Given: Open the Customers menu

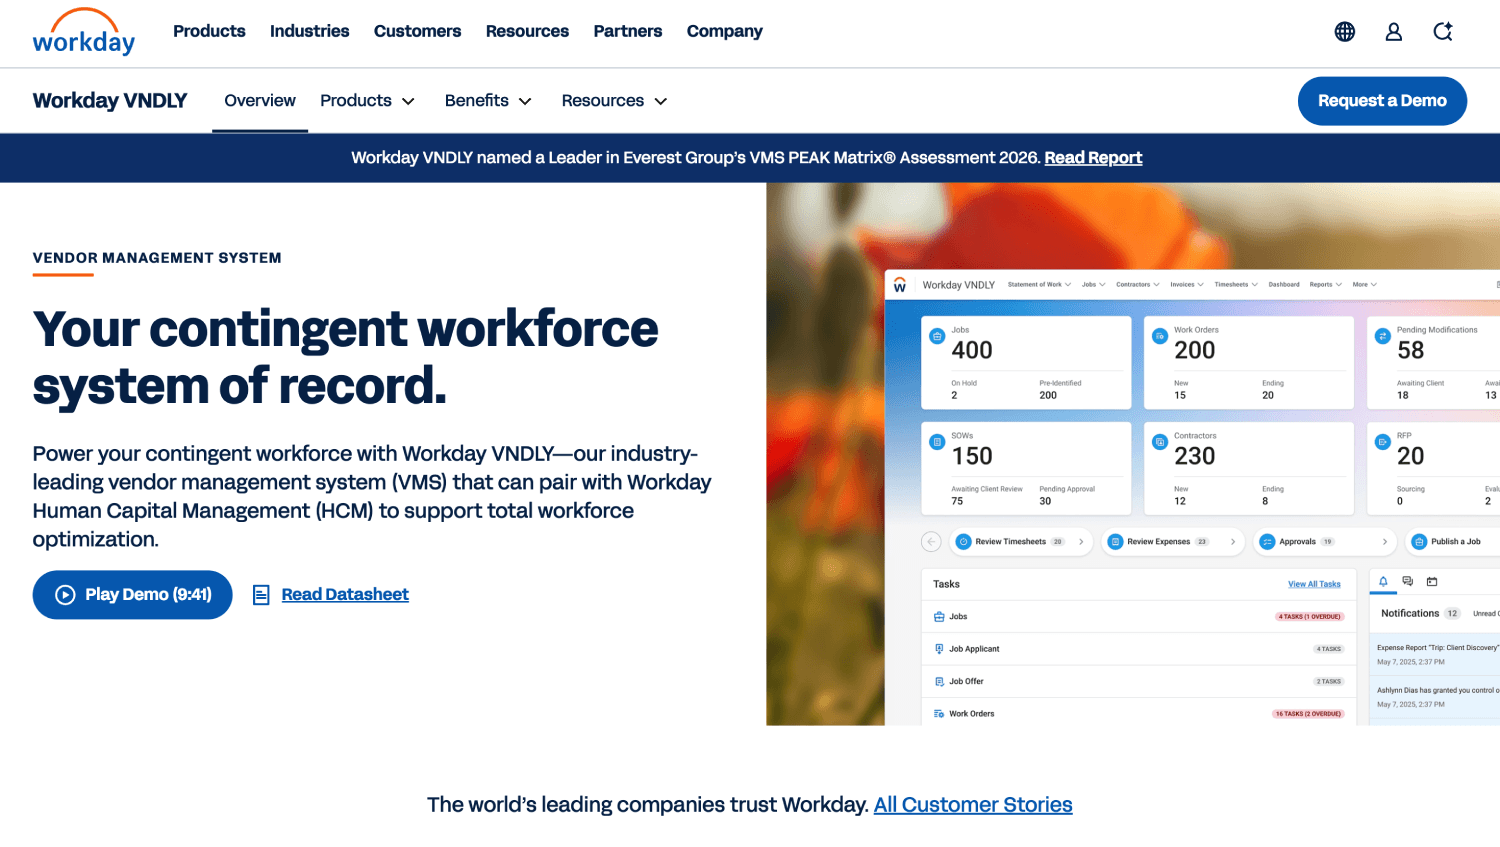Looking at the screenshot, I should [418, 31].
